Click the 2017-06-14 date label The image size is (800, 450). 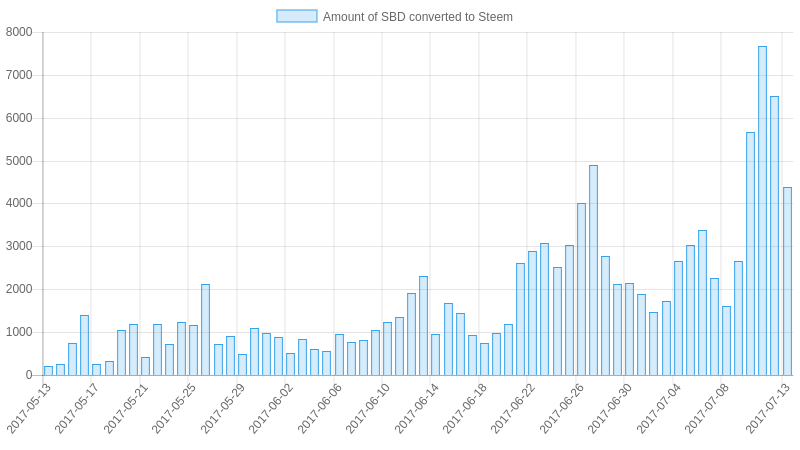tap(417, 409)
